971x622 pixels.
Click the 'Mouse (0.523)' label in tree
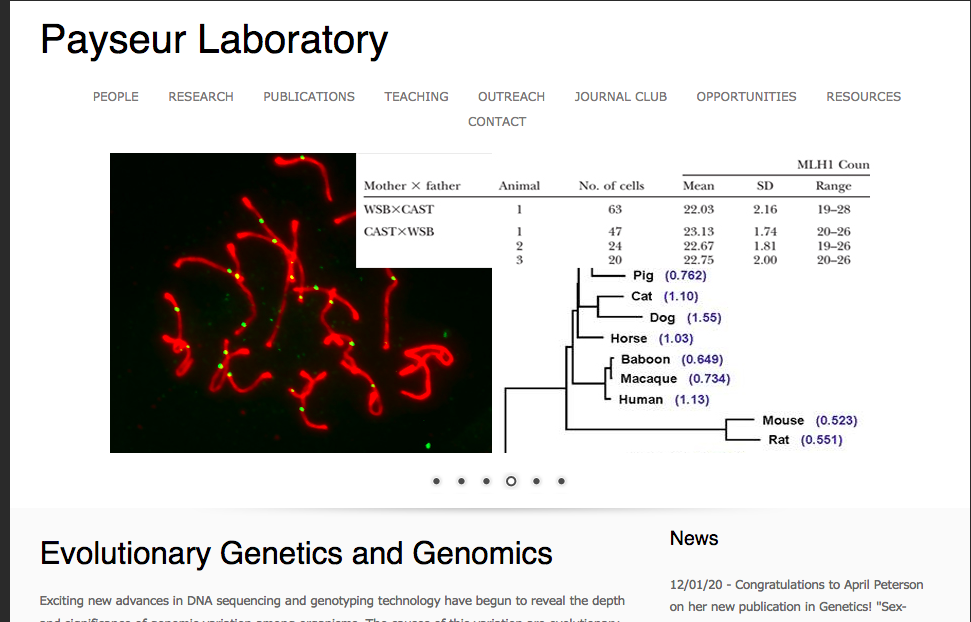(809, 421)
